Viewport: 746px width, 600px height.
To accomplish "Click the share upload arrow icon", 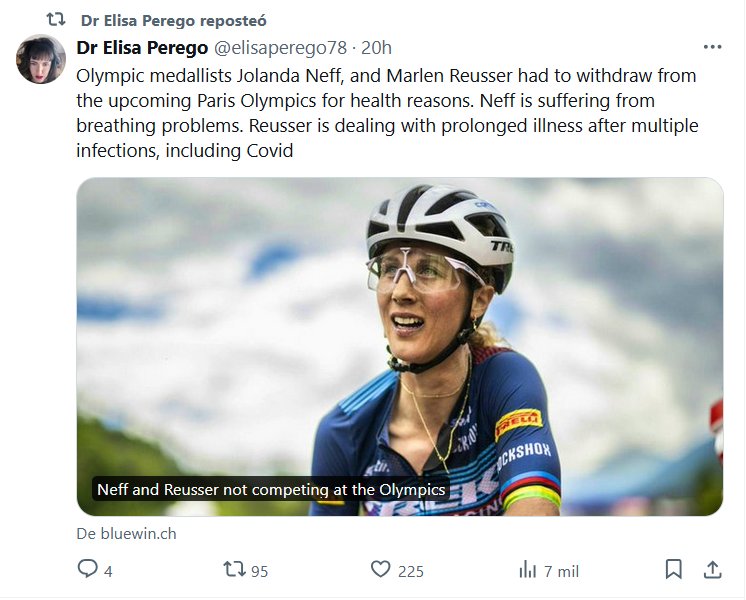I will click(712, 570).
